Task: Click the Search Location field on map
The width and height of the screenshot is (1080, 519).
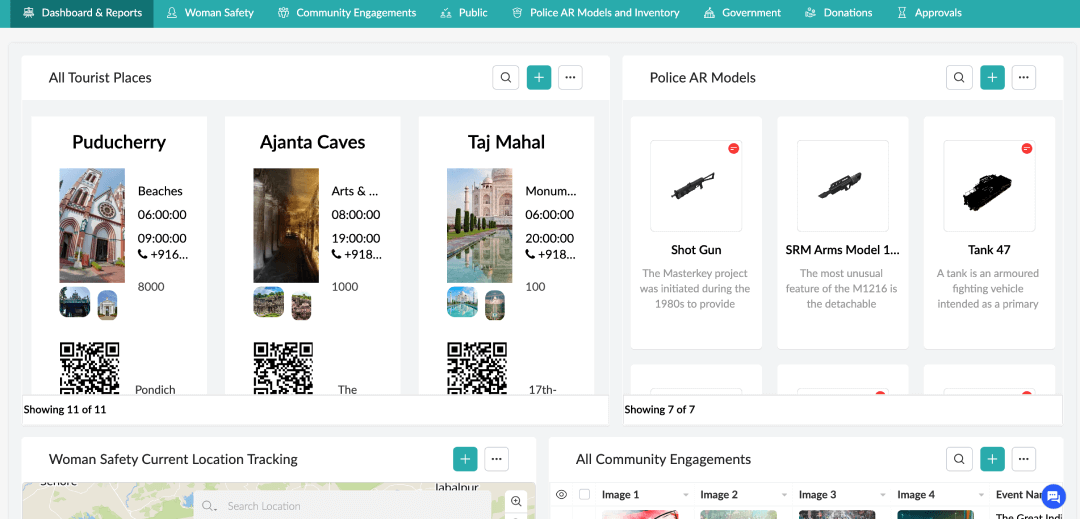Action: pyautogui.click(x=342, y=506)
